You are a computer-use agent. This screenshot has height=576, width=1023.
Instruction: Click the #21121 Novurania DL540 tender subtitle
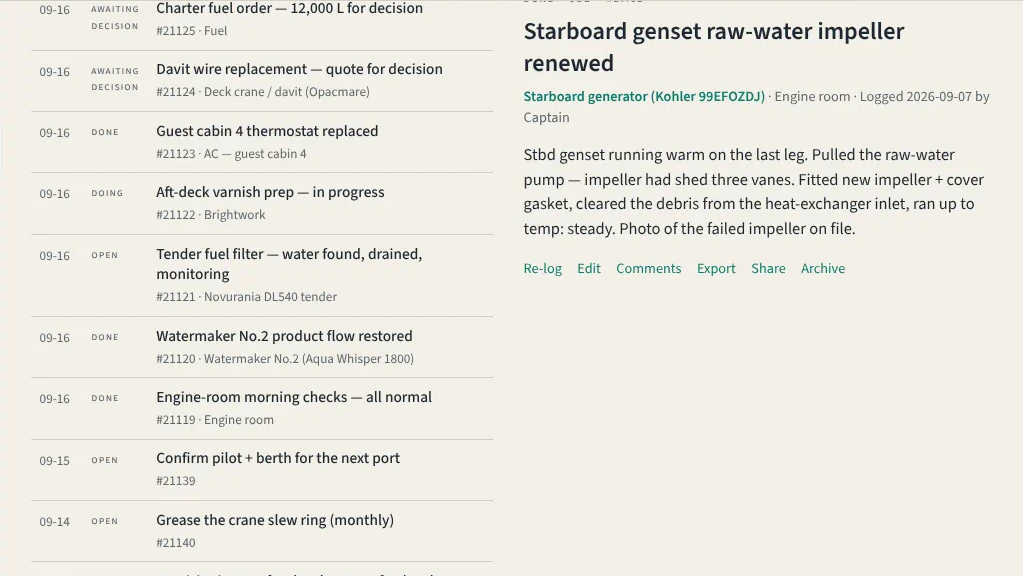click(x=247, y=297)
